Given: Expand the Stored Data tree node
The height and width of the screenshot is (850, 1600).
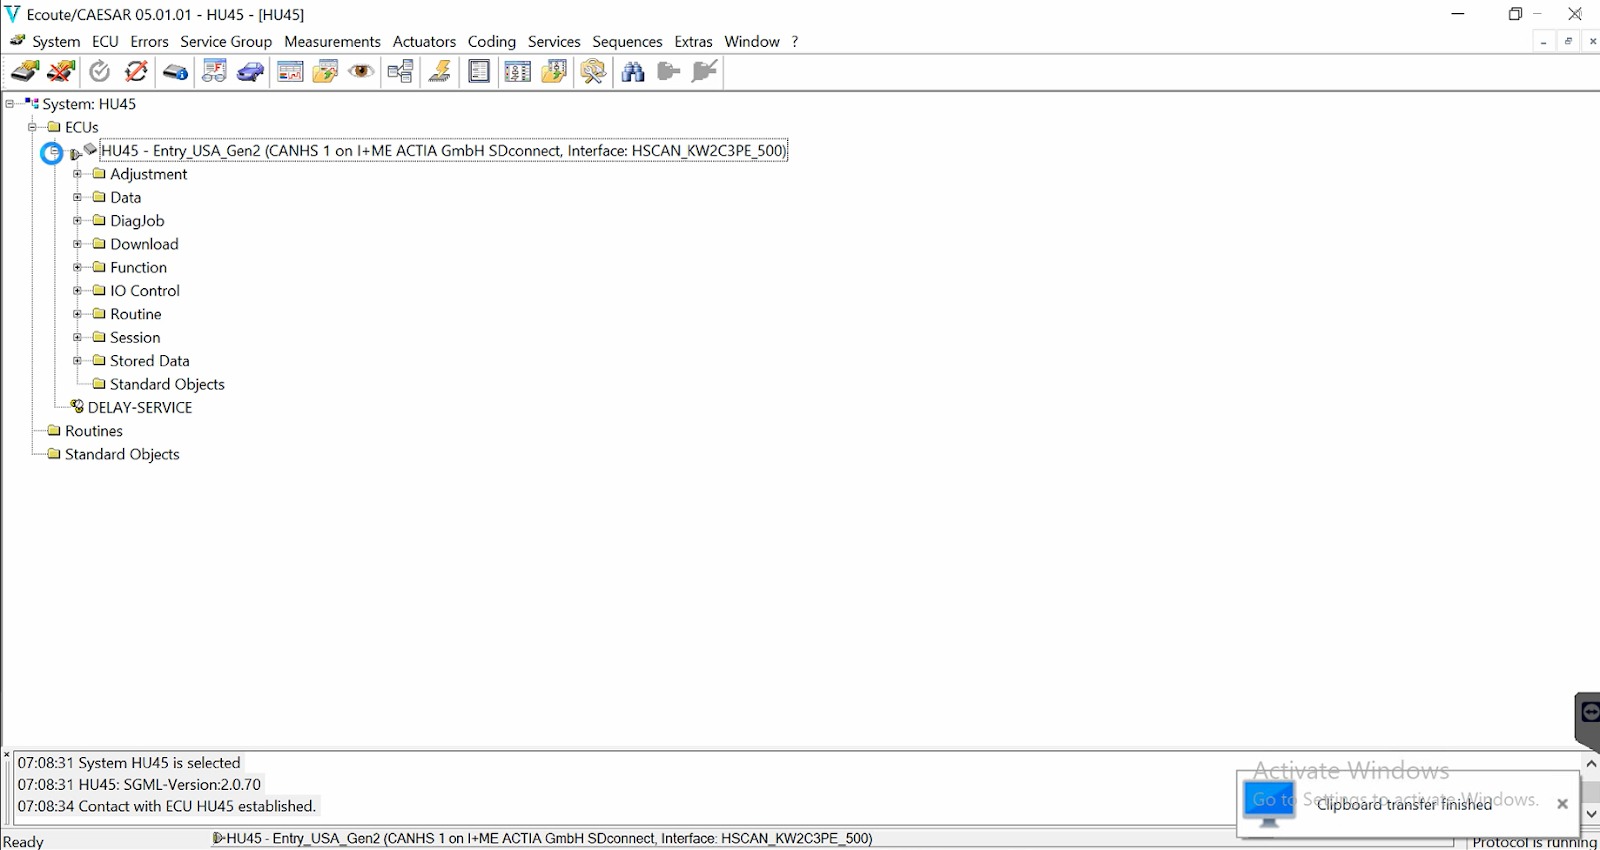Looking at the screenshot, I should click(x=77, y=361).
